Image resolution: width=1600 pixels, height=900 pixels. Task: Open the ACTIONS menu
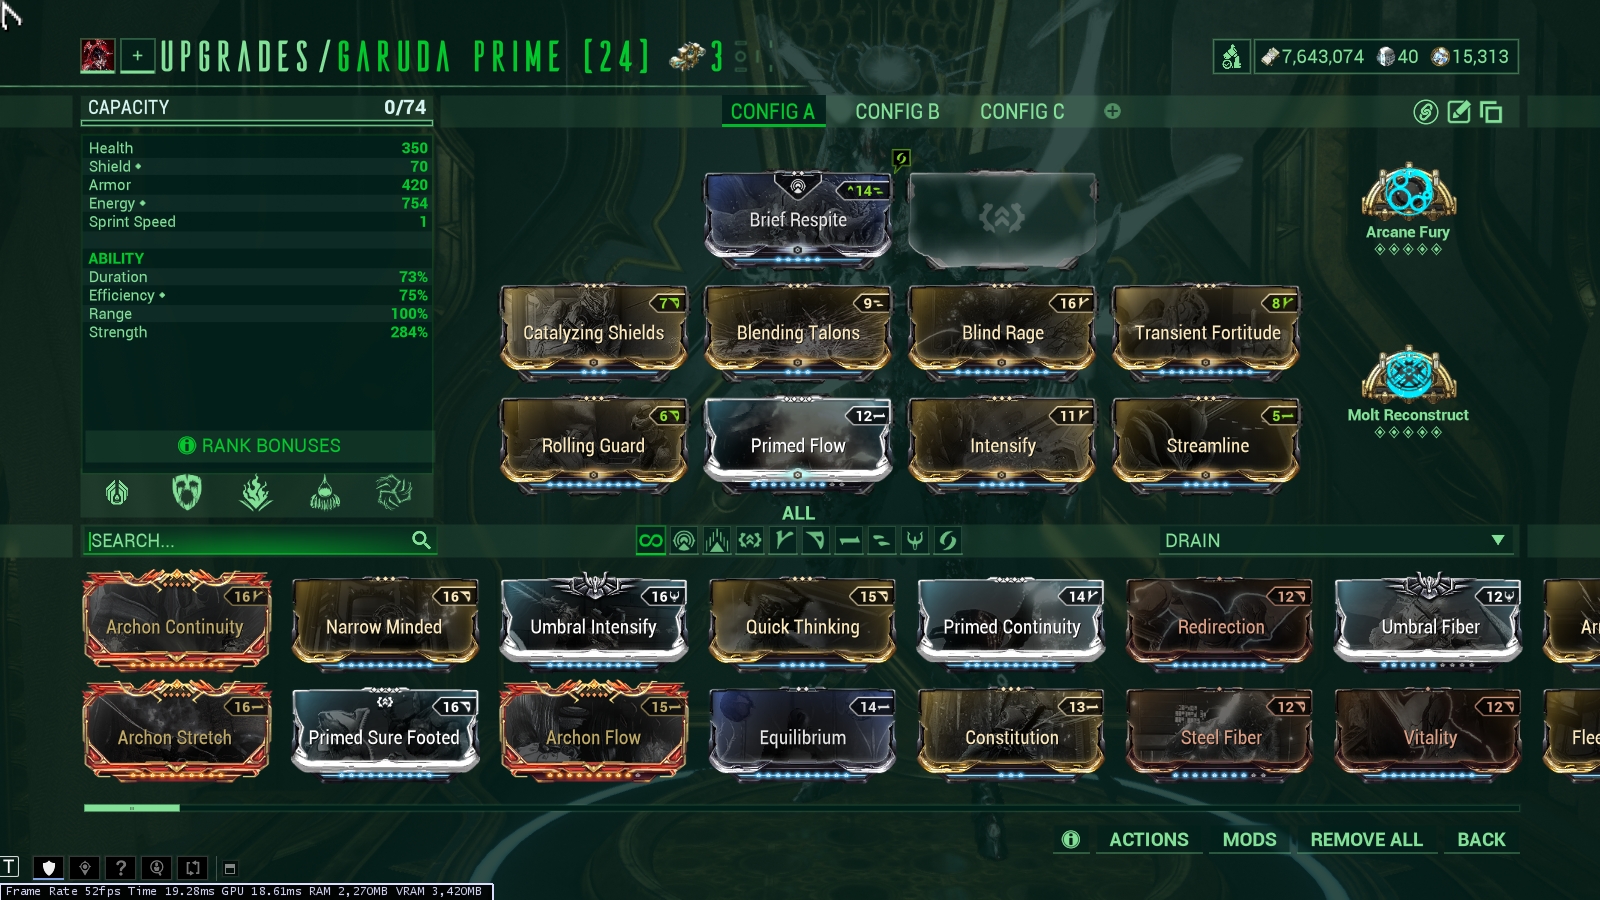1149,840
